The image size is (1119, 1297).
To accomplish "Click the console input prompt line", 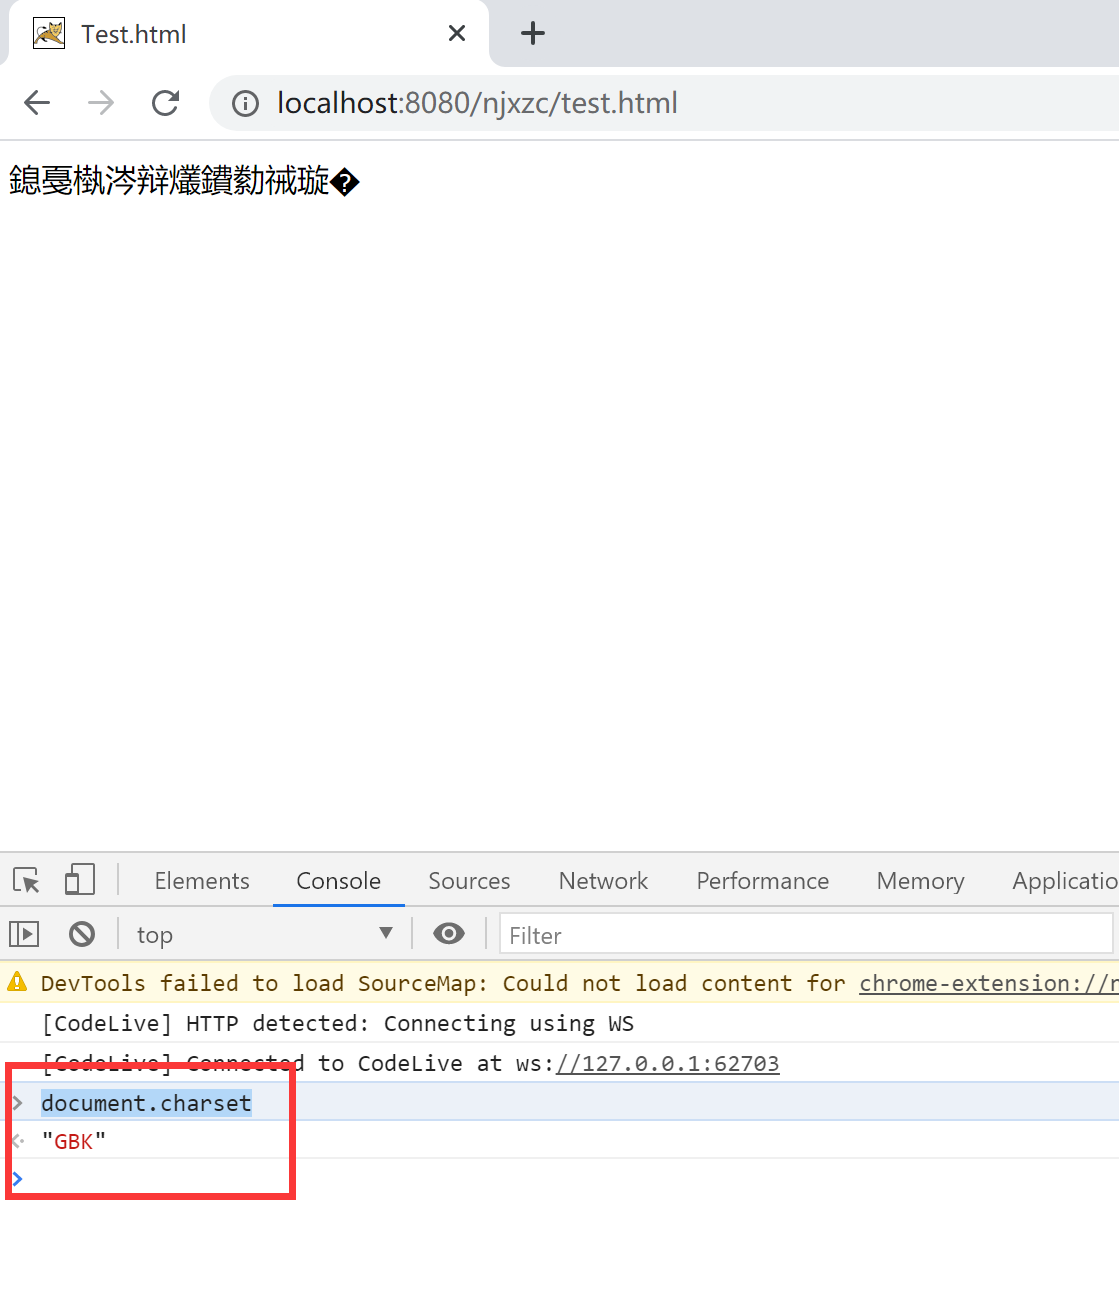I will (560, 1179).
